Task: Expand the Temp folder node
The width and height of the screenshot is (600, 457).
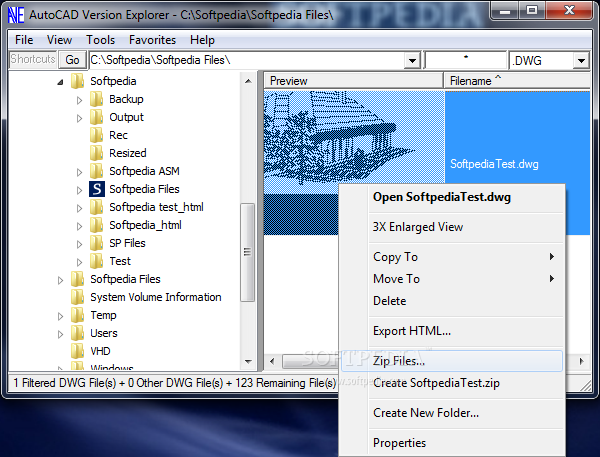Action: (60, 316)
